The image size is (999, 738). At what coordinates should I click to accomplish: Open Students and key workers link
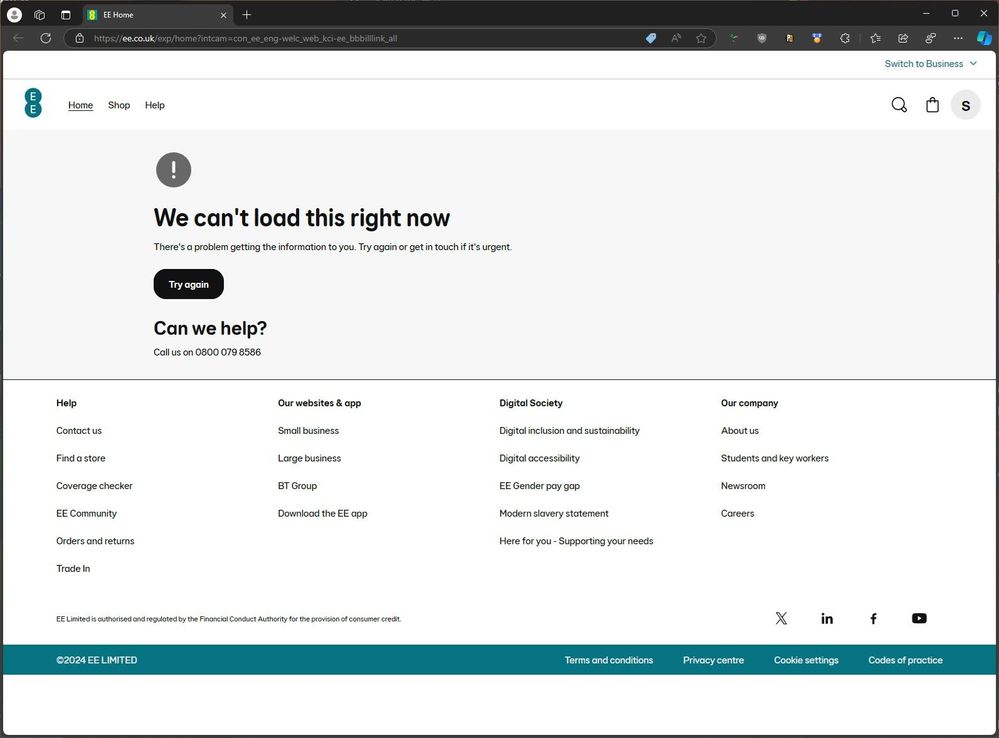coord(775,458)
